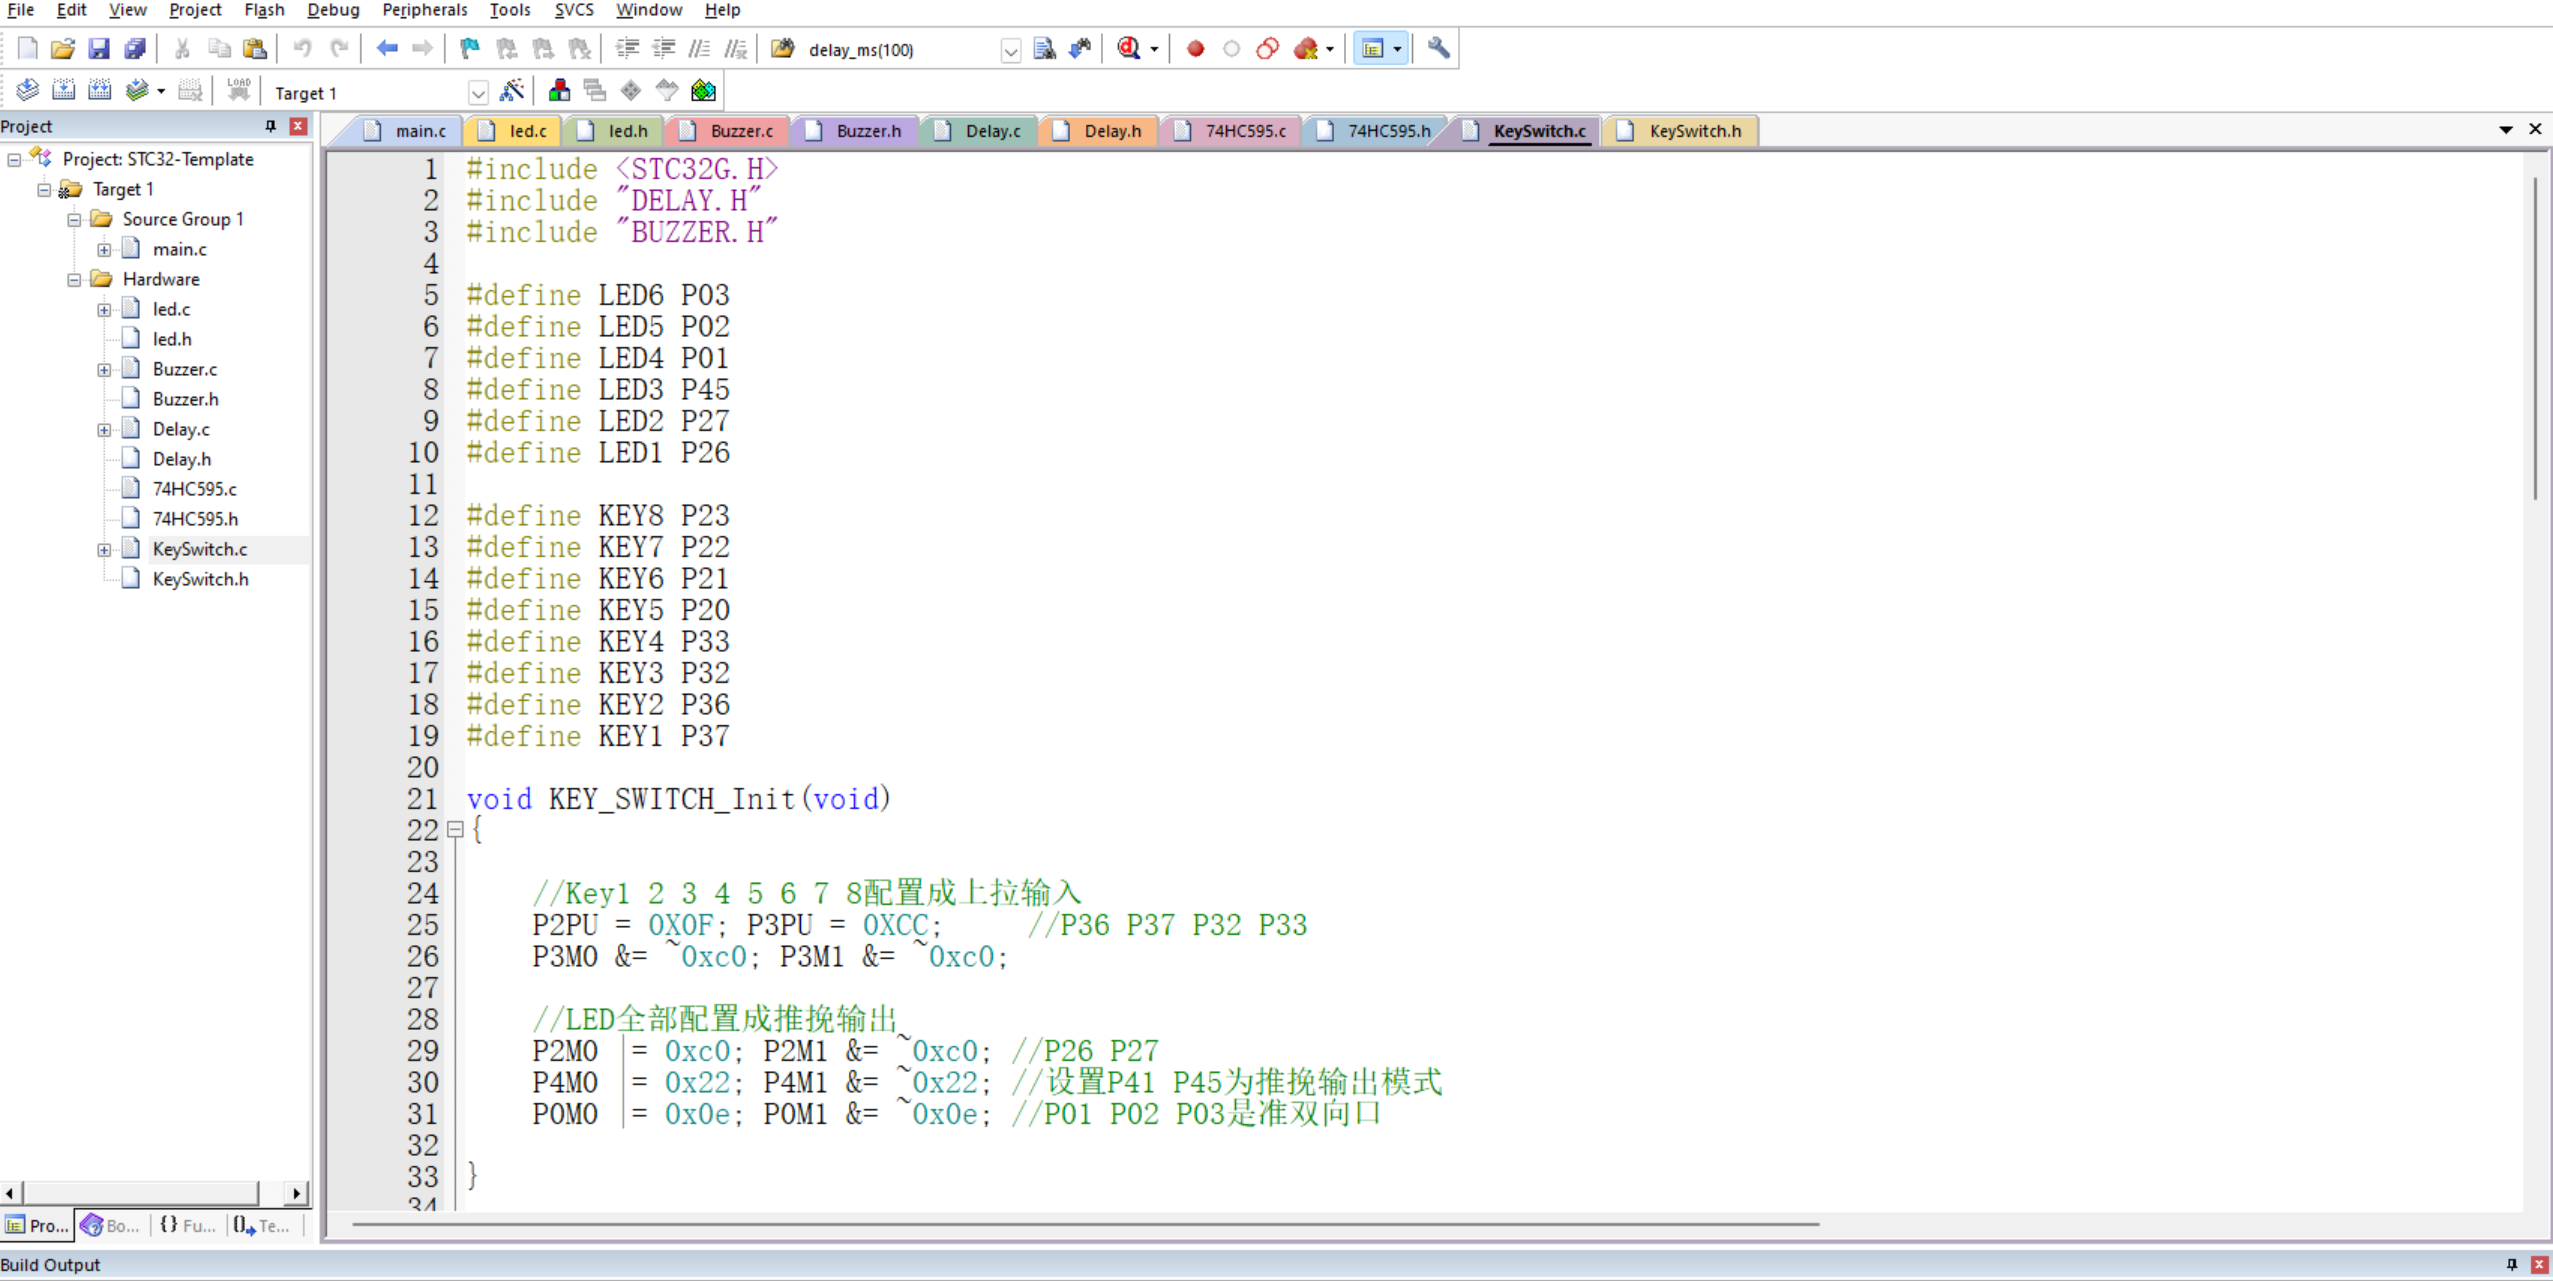Click the Batch Build layered icon
2553x1281 pixels.
(x=137, y=92)
